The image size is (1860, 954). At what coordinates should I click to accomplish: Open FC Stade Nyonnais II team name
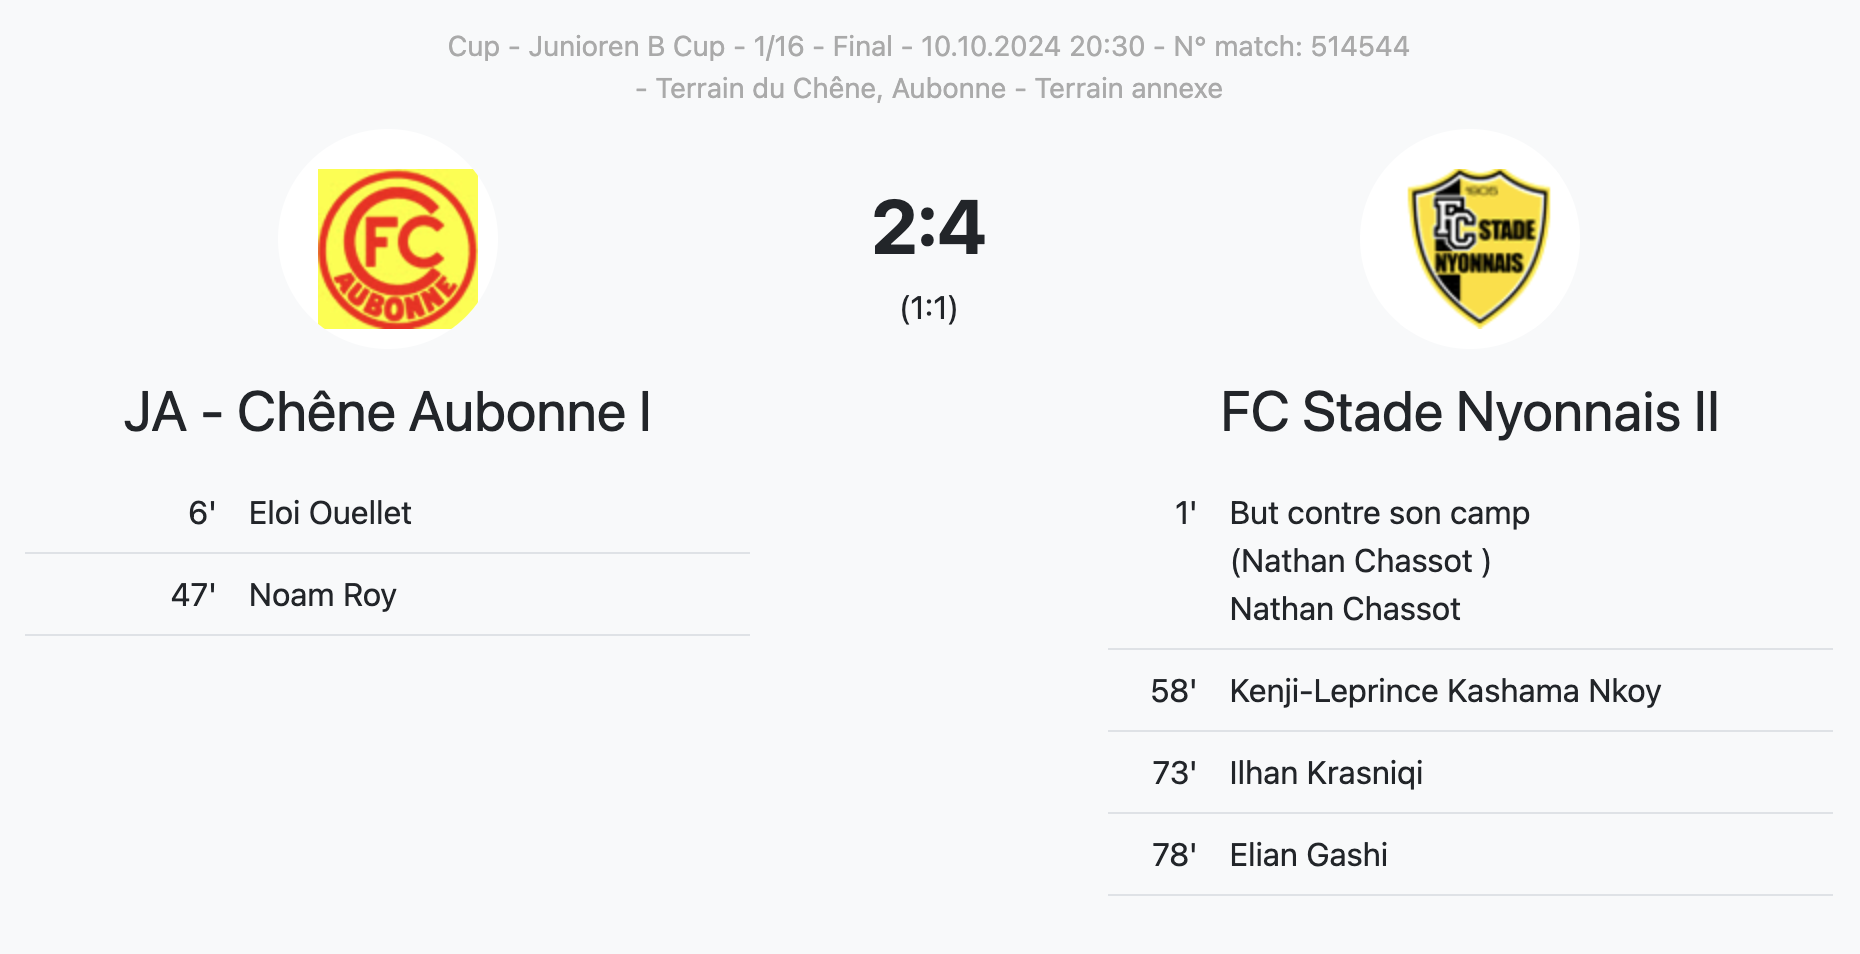click(1469, 412)
